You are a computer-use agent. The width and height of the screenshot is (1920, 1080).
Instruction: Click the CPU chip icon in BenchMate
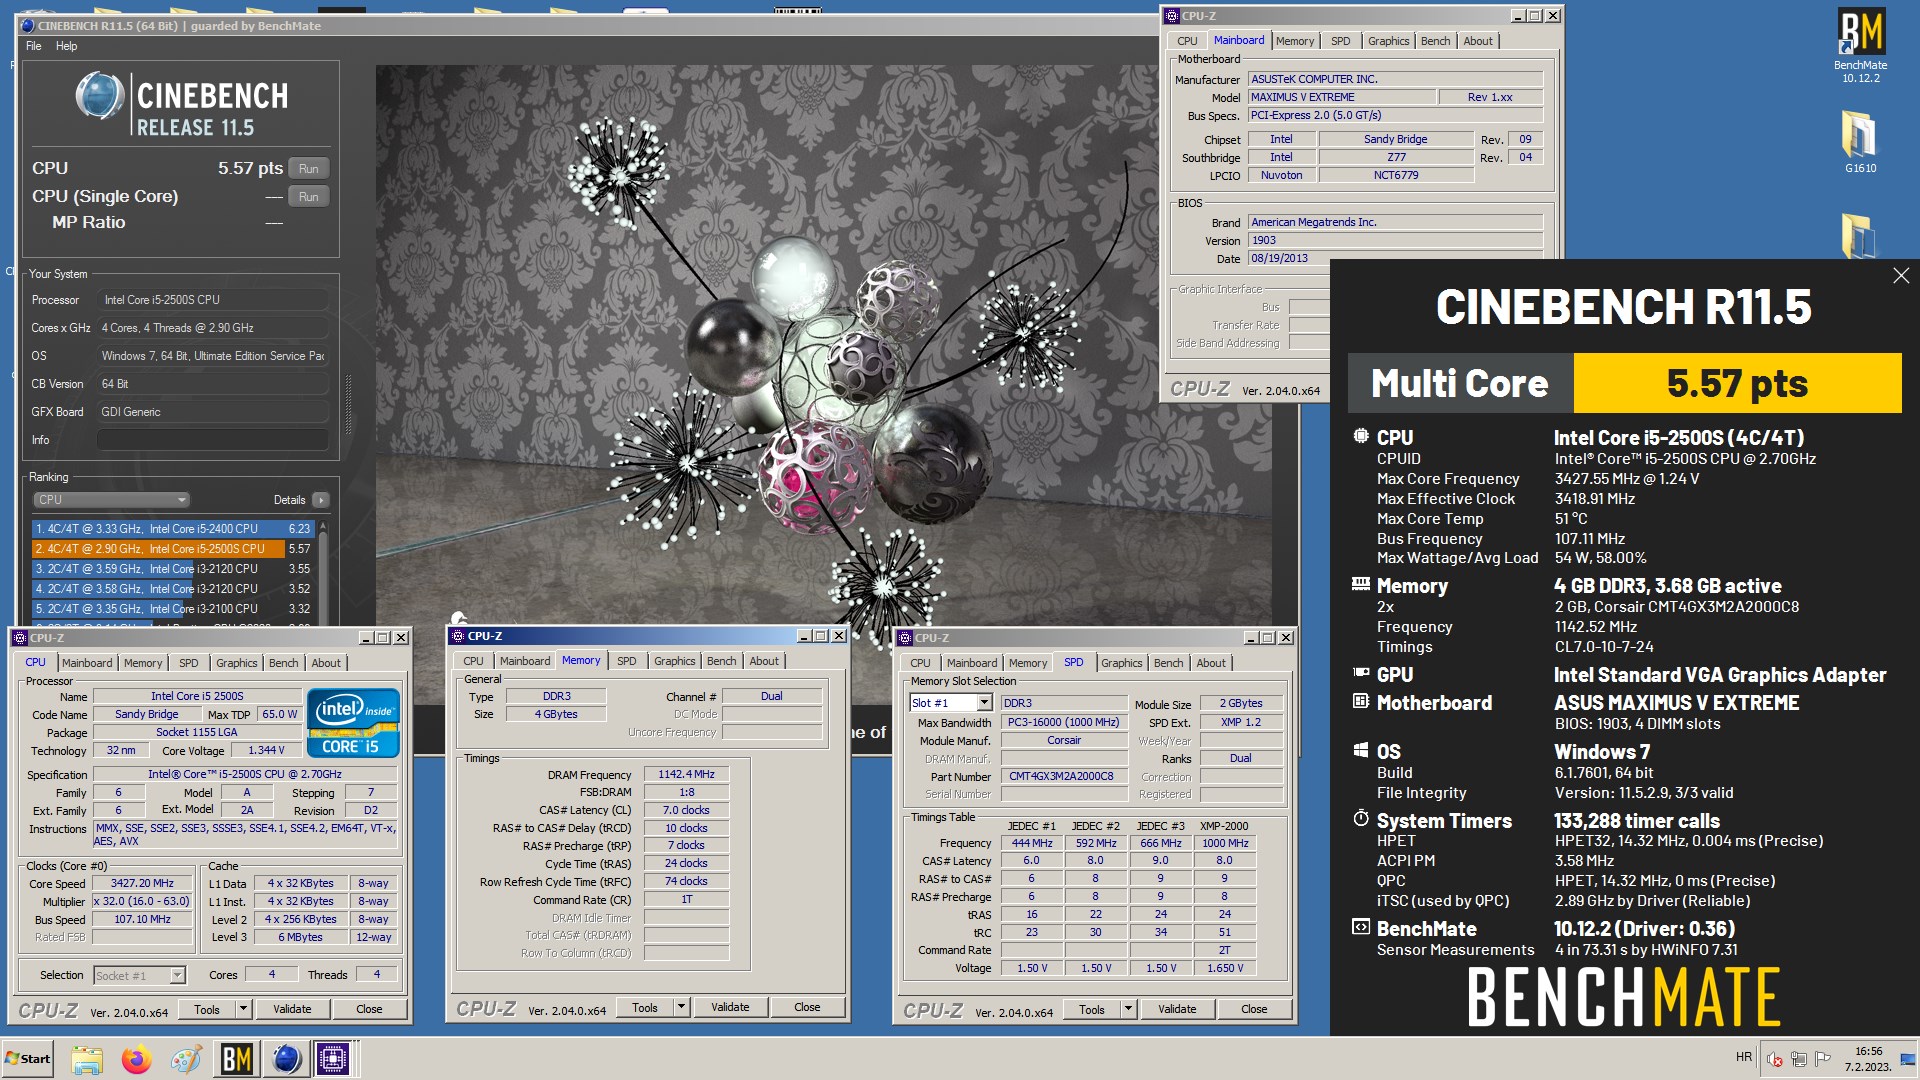point(1361,436)
